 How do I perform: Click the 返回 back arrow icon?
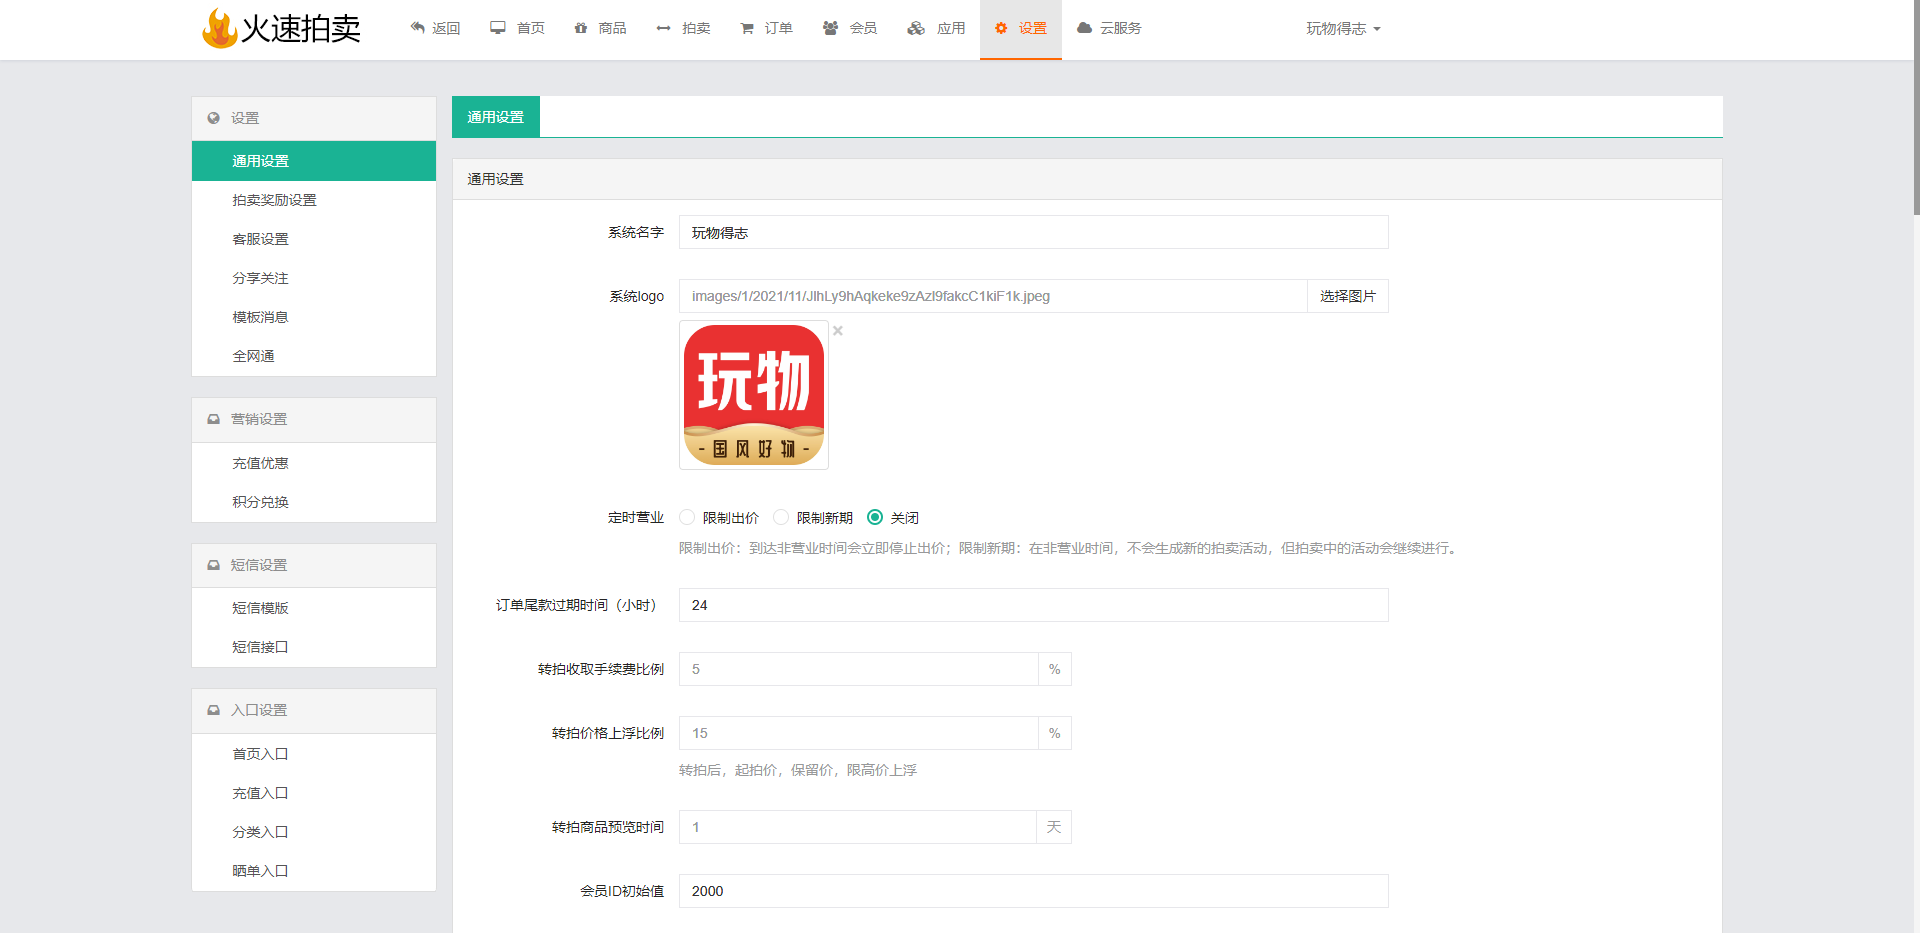pyautogui.click(x=418, y=28)
